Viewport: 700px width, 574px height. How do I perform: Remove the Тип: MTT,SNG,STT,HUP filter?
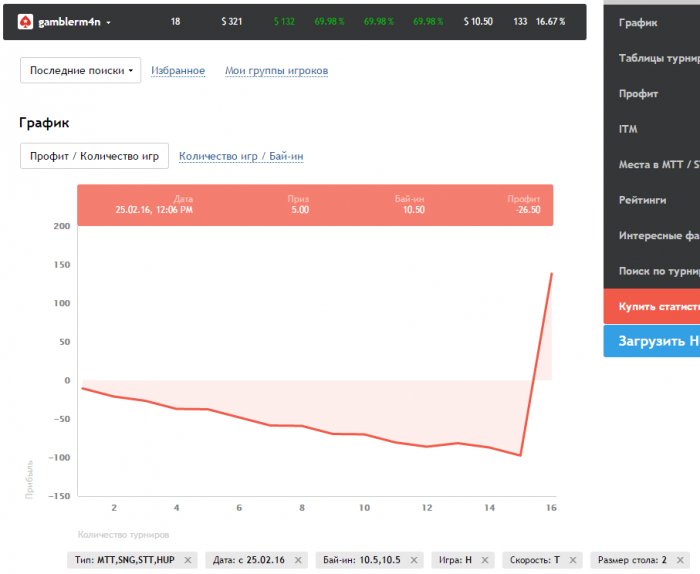pyautogui.click(x=188, y=560)
